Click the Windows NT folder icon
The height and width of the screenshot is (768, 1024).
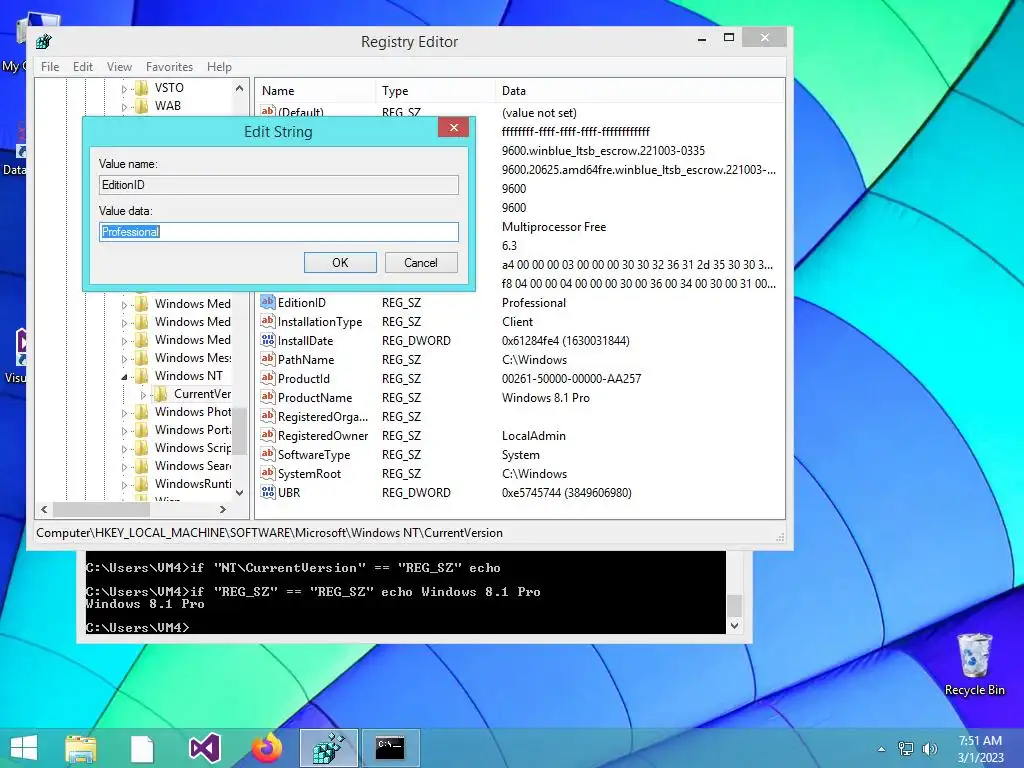[x=142, y=376]
